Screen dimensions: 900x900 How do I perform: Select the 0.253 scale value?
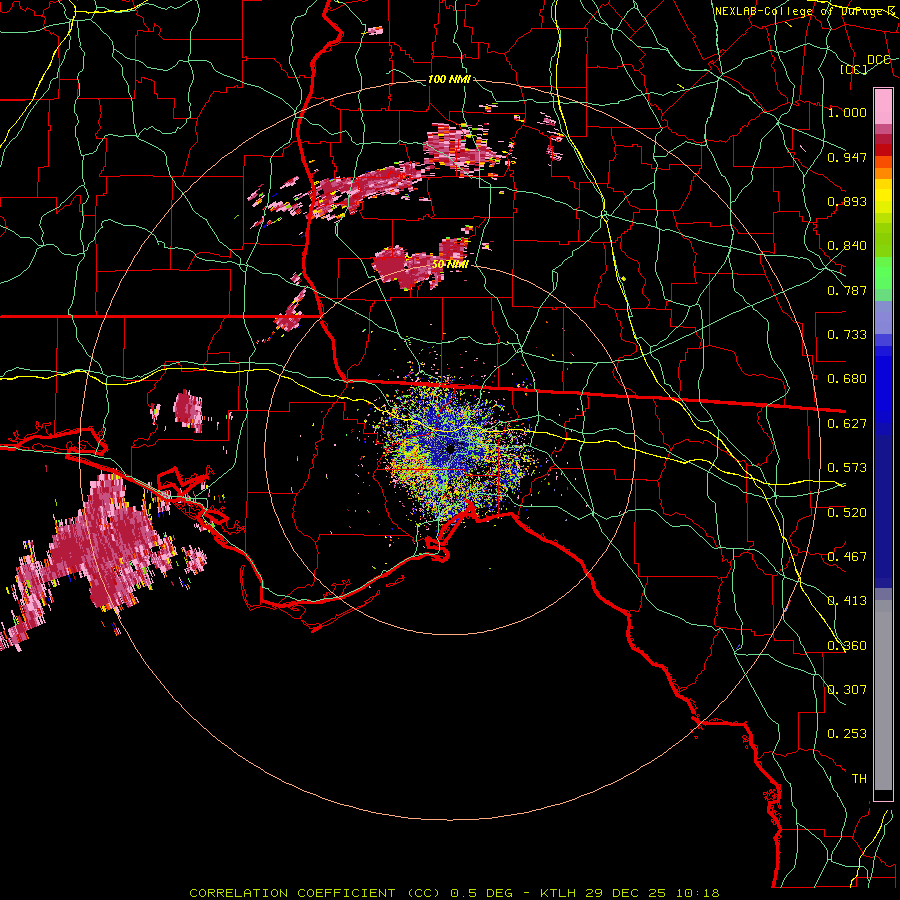pyautogui.click(x=847, y=734)
